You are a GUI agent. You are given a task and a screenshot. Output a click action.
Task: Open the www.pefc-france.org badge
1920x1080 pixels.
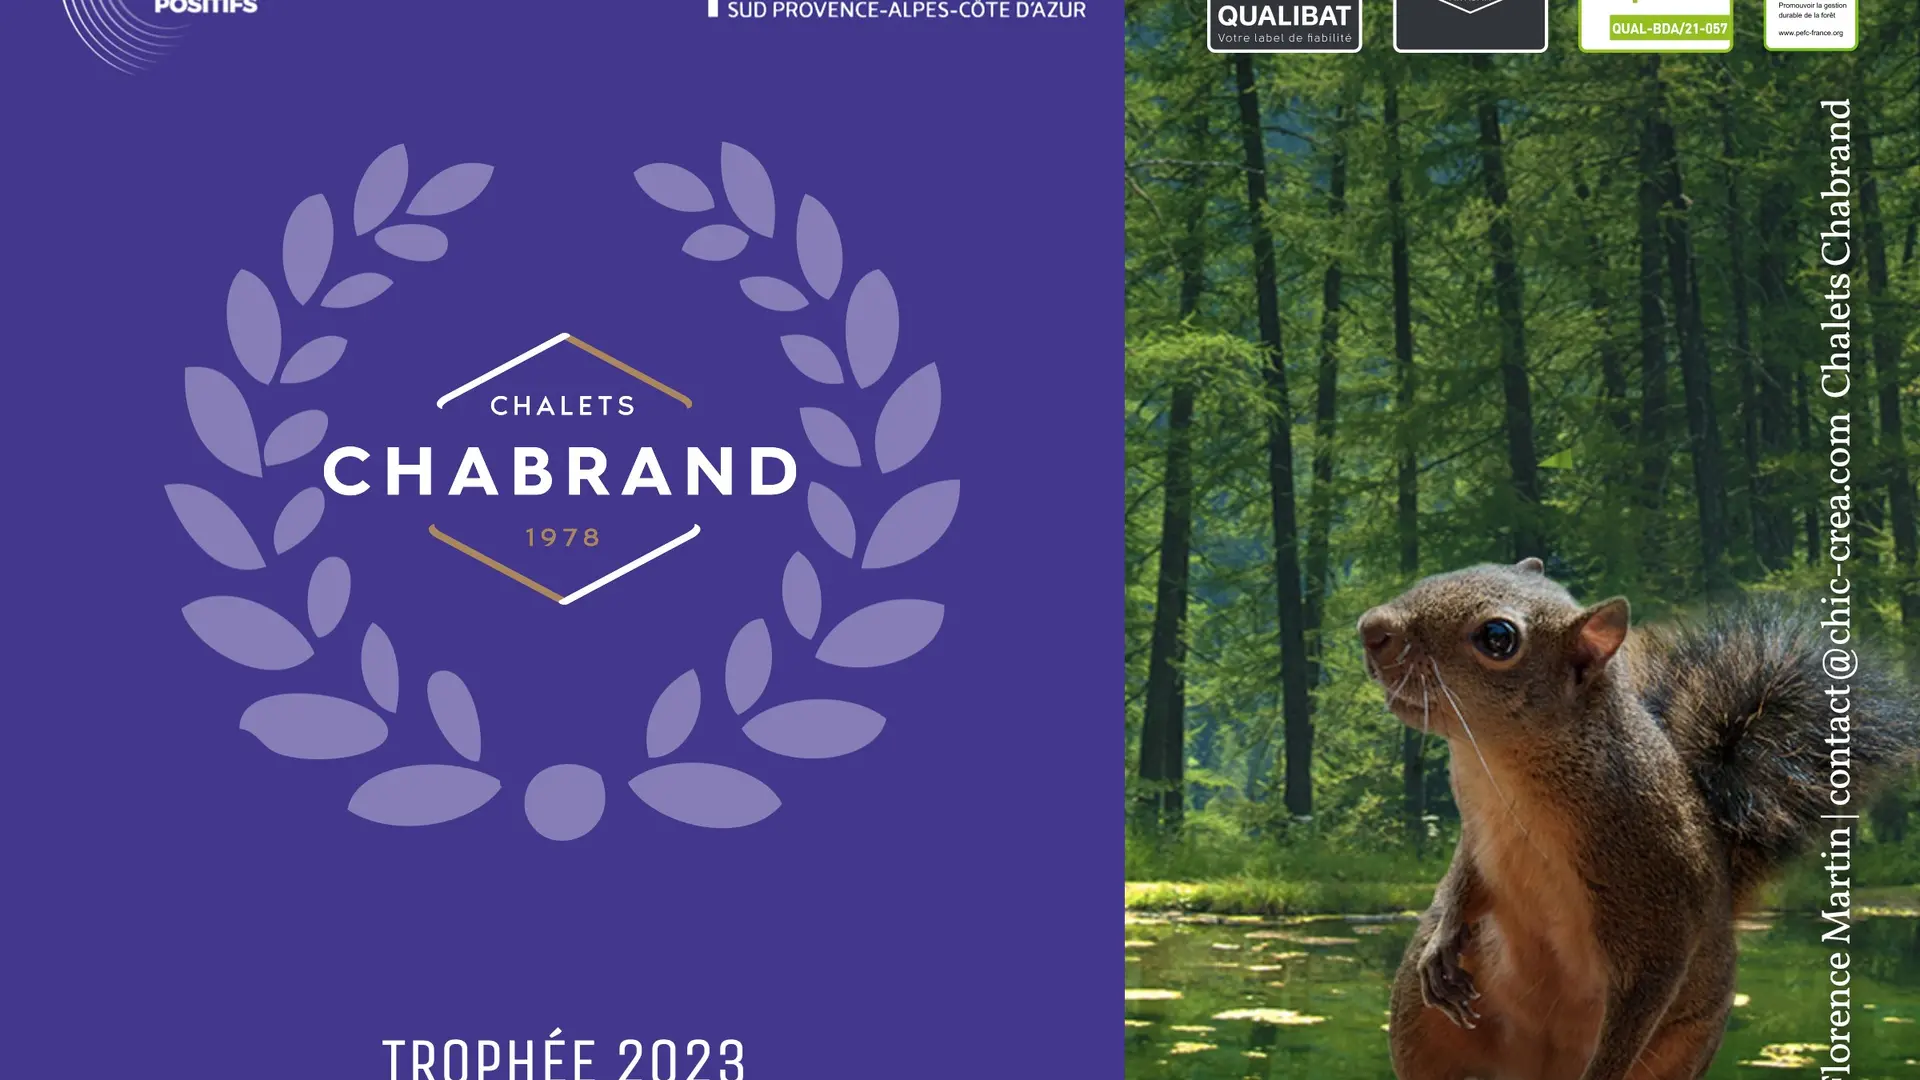pyautogui.click(x=1810, y=24)
